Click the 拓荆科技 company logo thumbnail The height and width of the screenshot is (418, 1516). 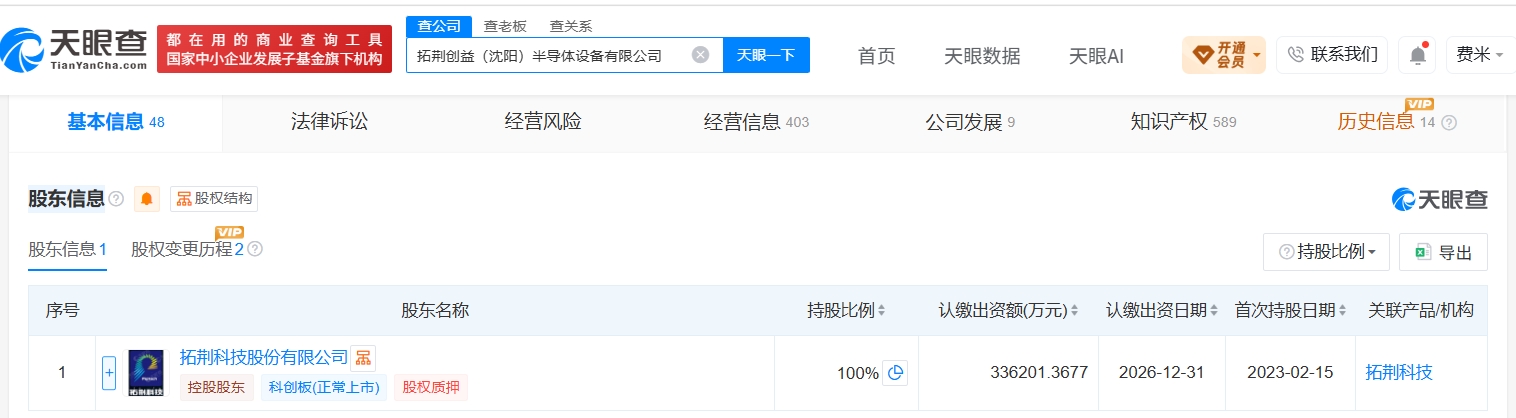146,373
